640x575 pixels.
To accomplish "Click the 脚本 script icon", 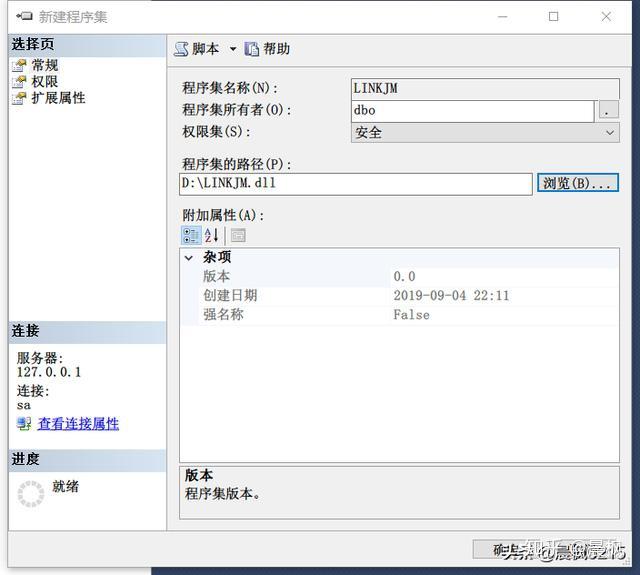I will (x=181, y=49).
